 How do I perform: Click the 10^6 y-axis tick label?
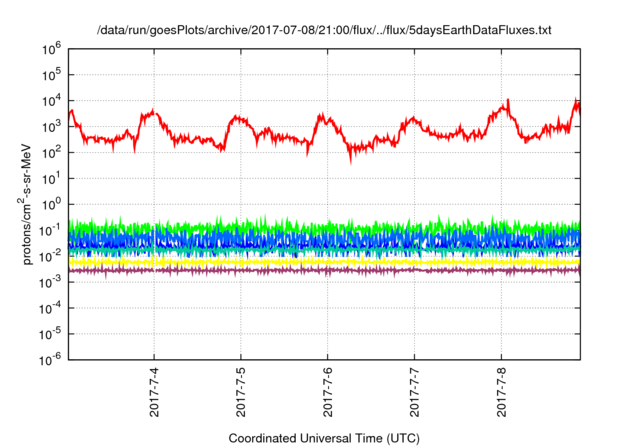click(x=52, y=48)
